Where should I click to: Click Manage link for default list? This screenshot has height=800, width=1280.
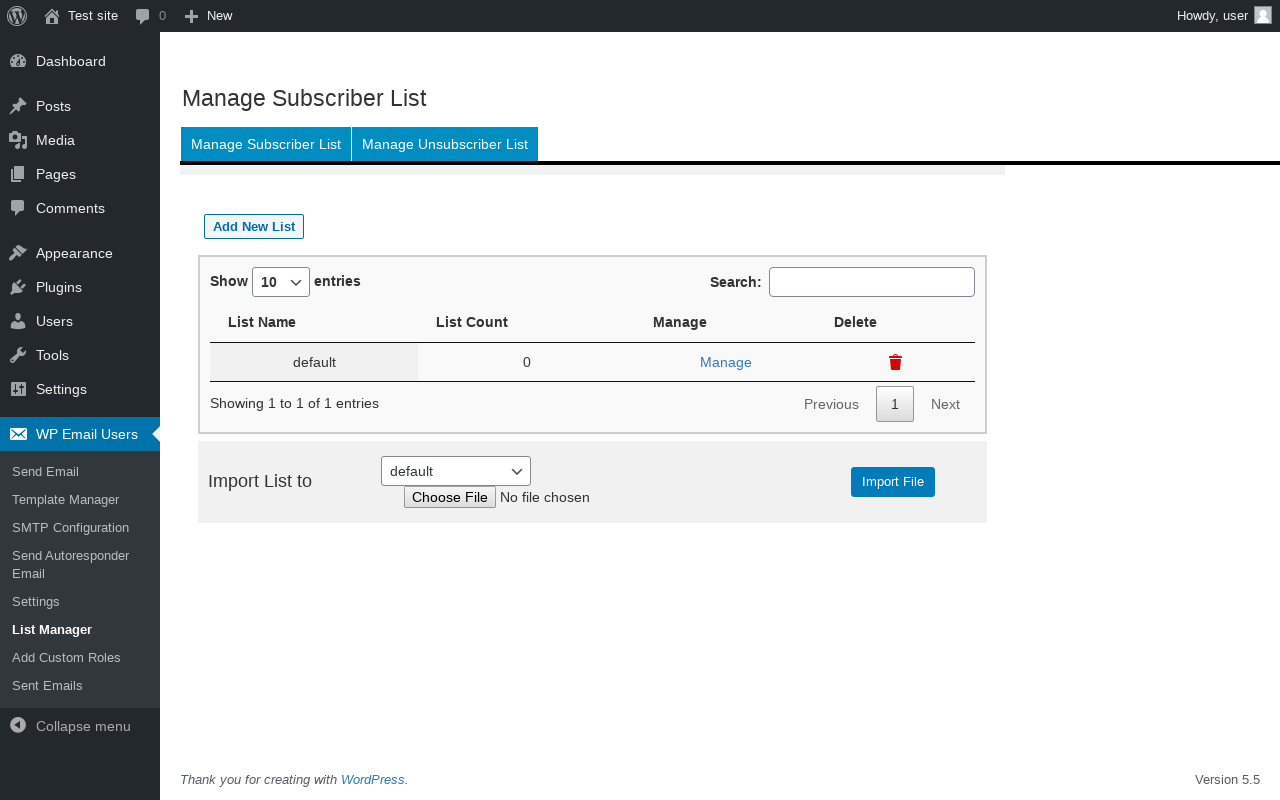(725, 362)
